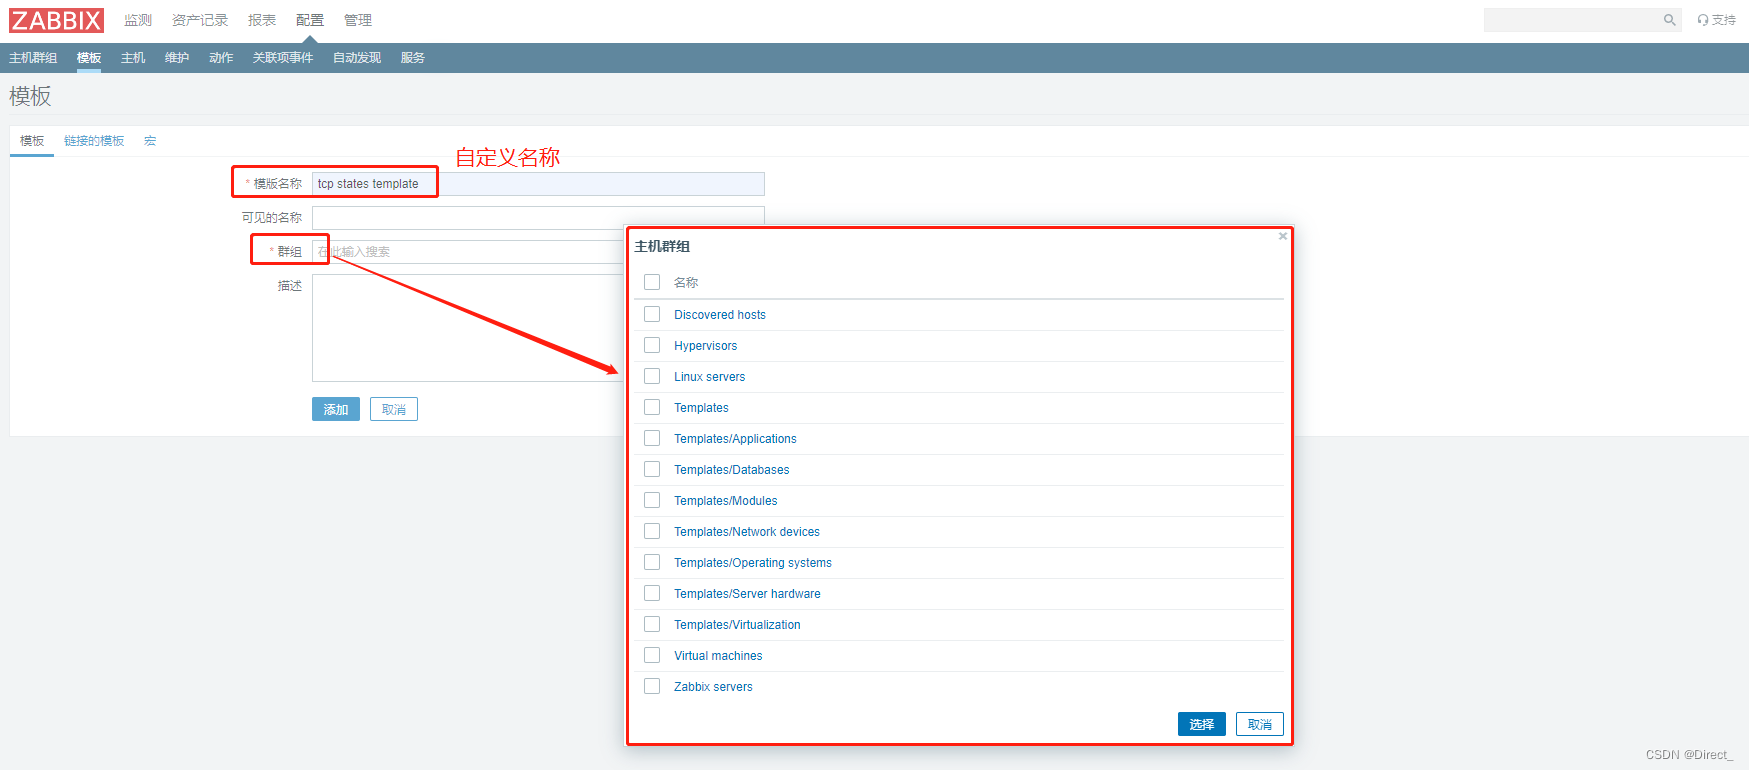Image resolution: width=1749 pixels, height=770 pixels.
Task: Check the Templates/Network devices checkbox
Action: point(652,531)
